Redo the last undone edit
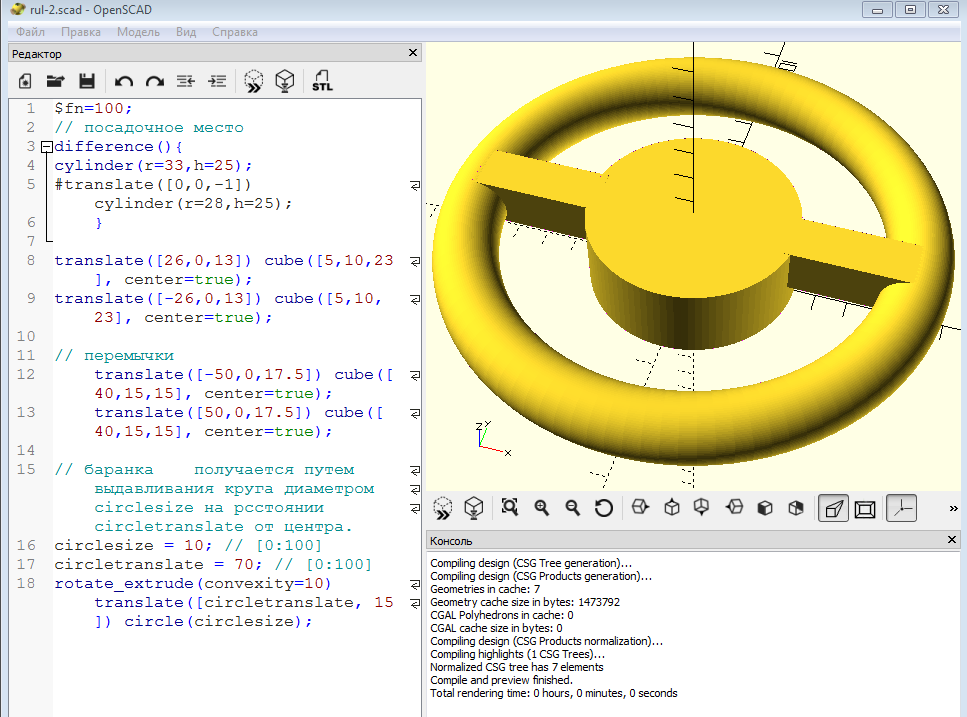The width and height of the screenshot is (967, 717). 155,81
